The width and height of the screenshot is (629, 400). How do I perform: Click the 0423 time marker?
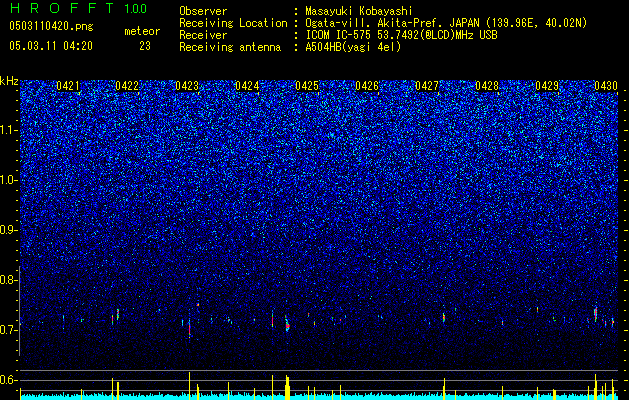187,86
